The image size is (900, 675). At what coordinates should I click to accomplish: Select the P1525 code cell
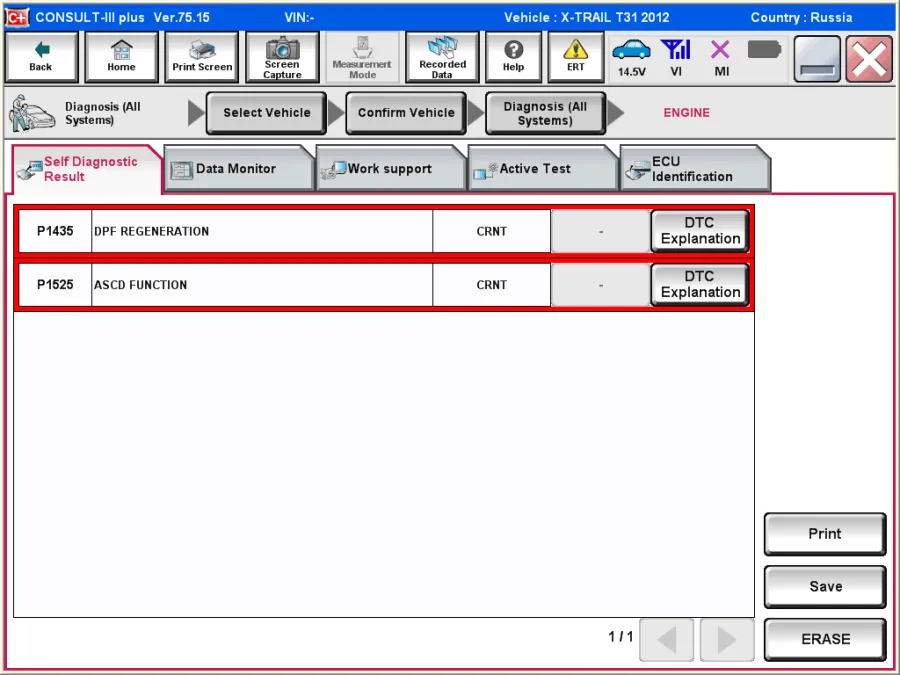click(x=55, y=284)
